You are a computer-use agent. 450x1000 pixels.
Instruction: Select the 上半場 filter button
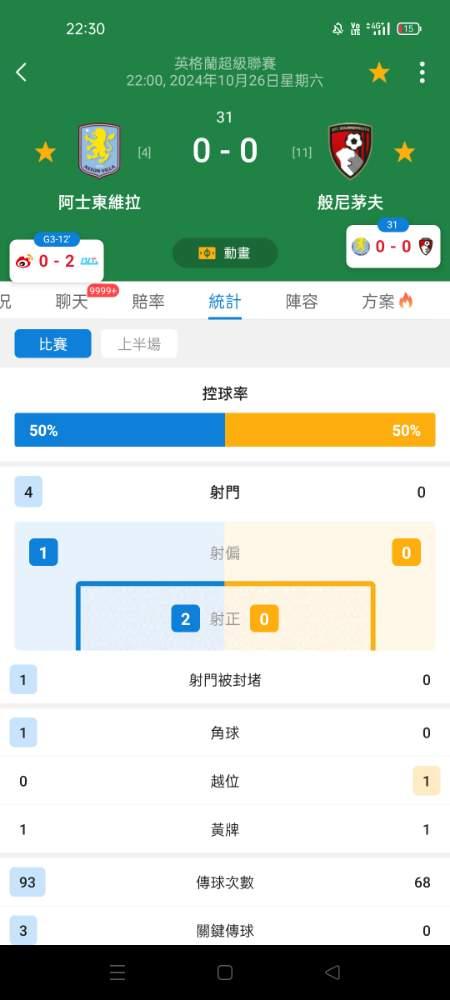[139, 344]
